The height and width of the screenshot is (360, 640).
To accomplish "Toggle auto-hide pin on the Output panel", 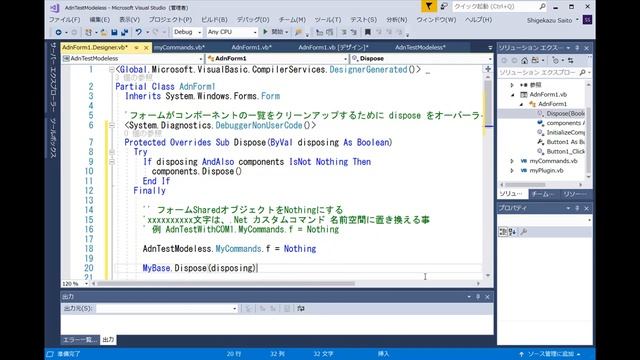I will 478,297.
